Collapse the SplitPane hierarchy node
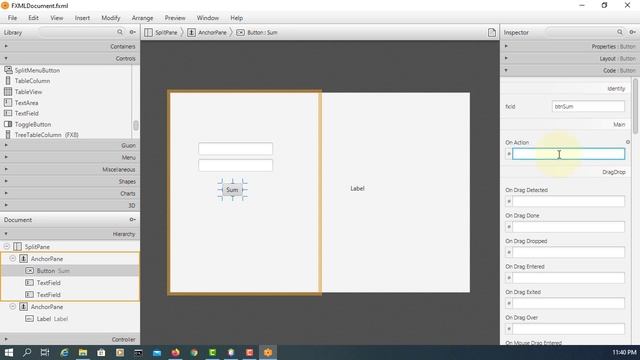 (7, 247)
